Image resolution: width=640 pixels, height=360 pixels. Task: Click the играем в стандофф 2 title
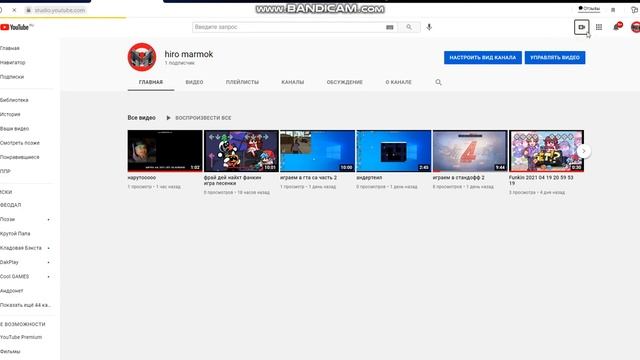point(458,178)
